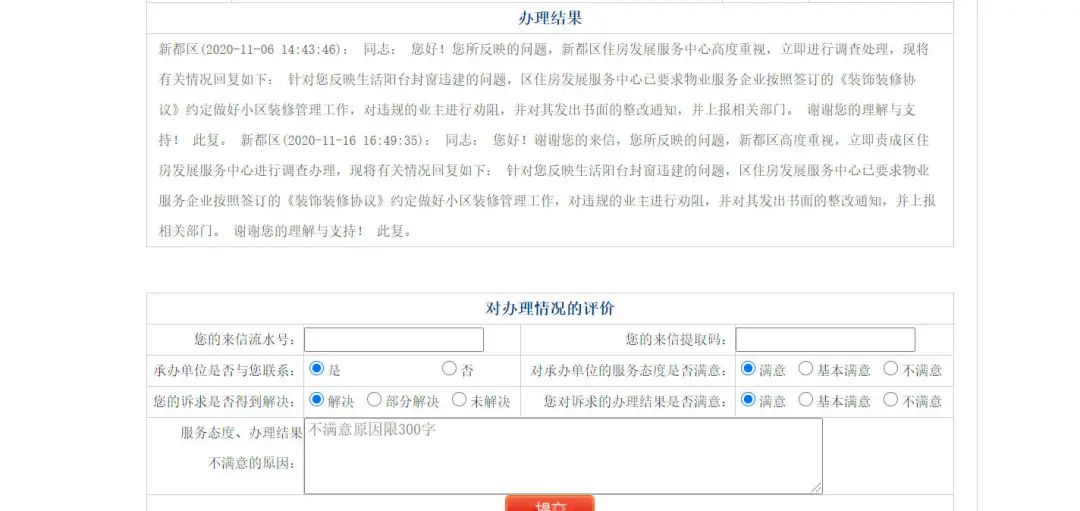Viewport: 1080px width, 511px height.
Task: Pick 基本满意 for 服务态度是否满意
Action: point(806,369)
